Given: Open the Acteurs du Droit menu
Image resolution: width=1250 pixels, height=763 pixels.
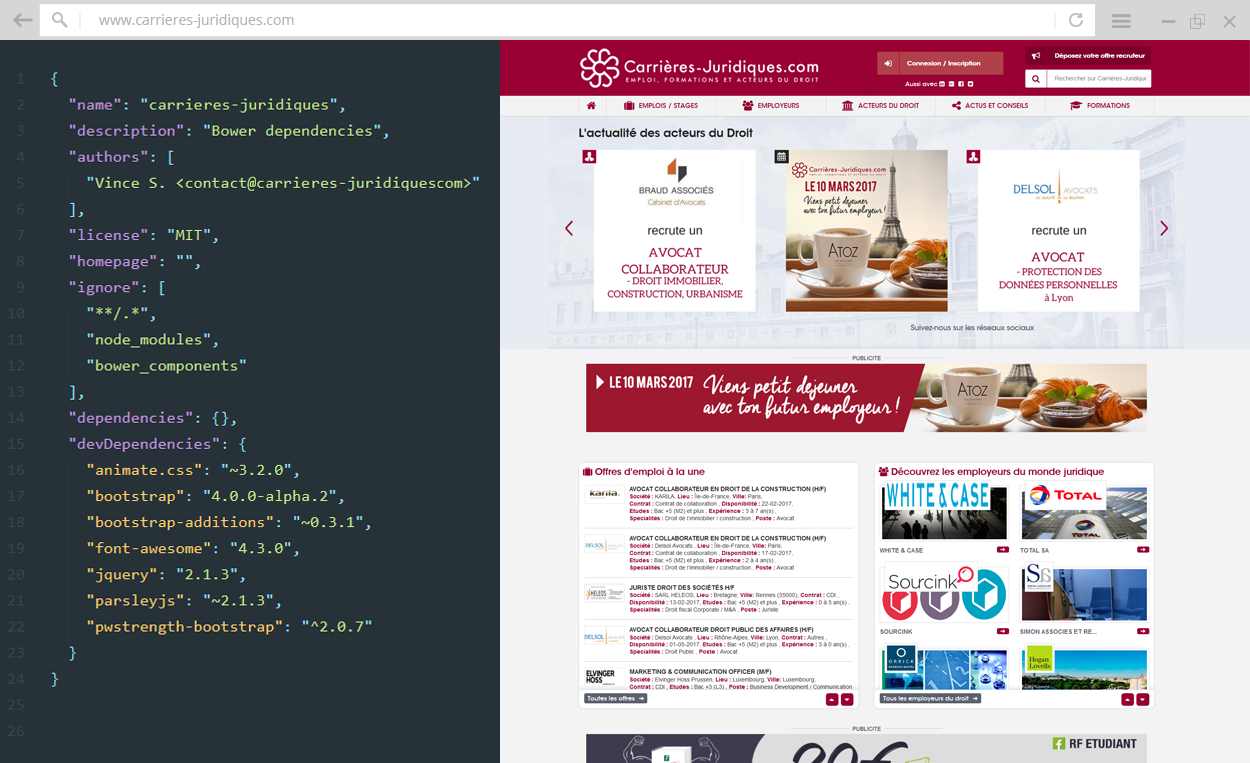Looking at the screenshot, I should pos(880,105).
